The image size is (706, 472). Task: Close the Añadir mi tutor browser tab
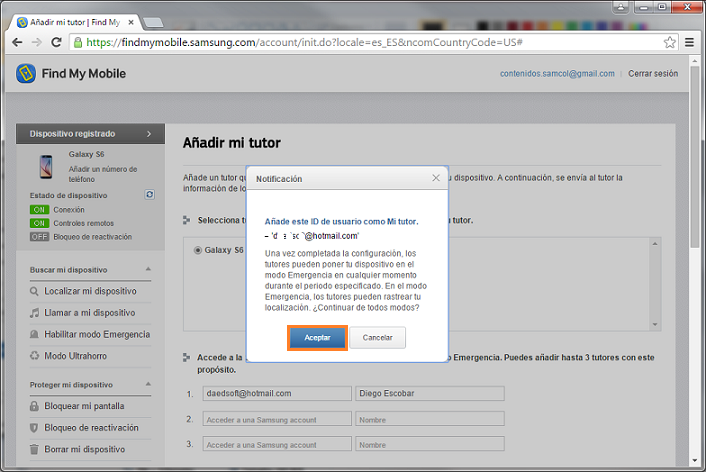(131, 22)
